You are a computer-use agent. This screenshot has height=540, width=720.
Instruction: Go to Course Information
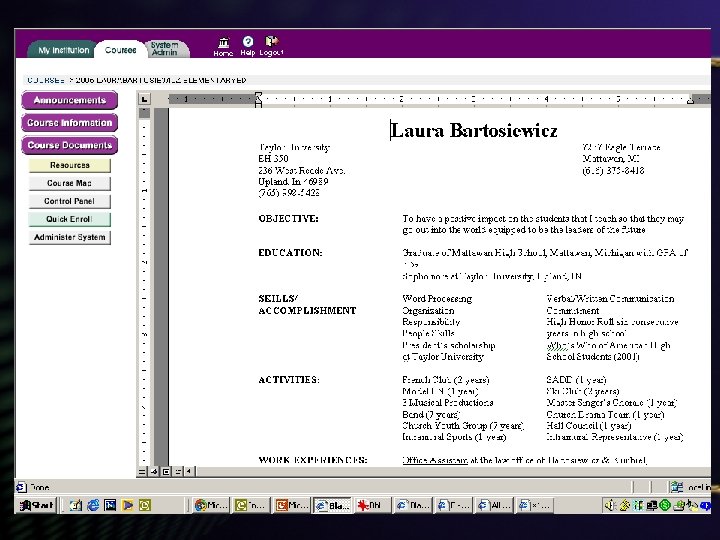click(69, 123)
